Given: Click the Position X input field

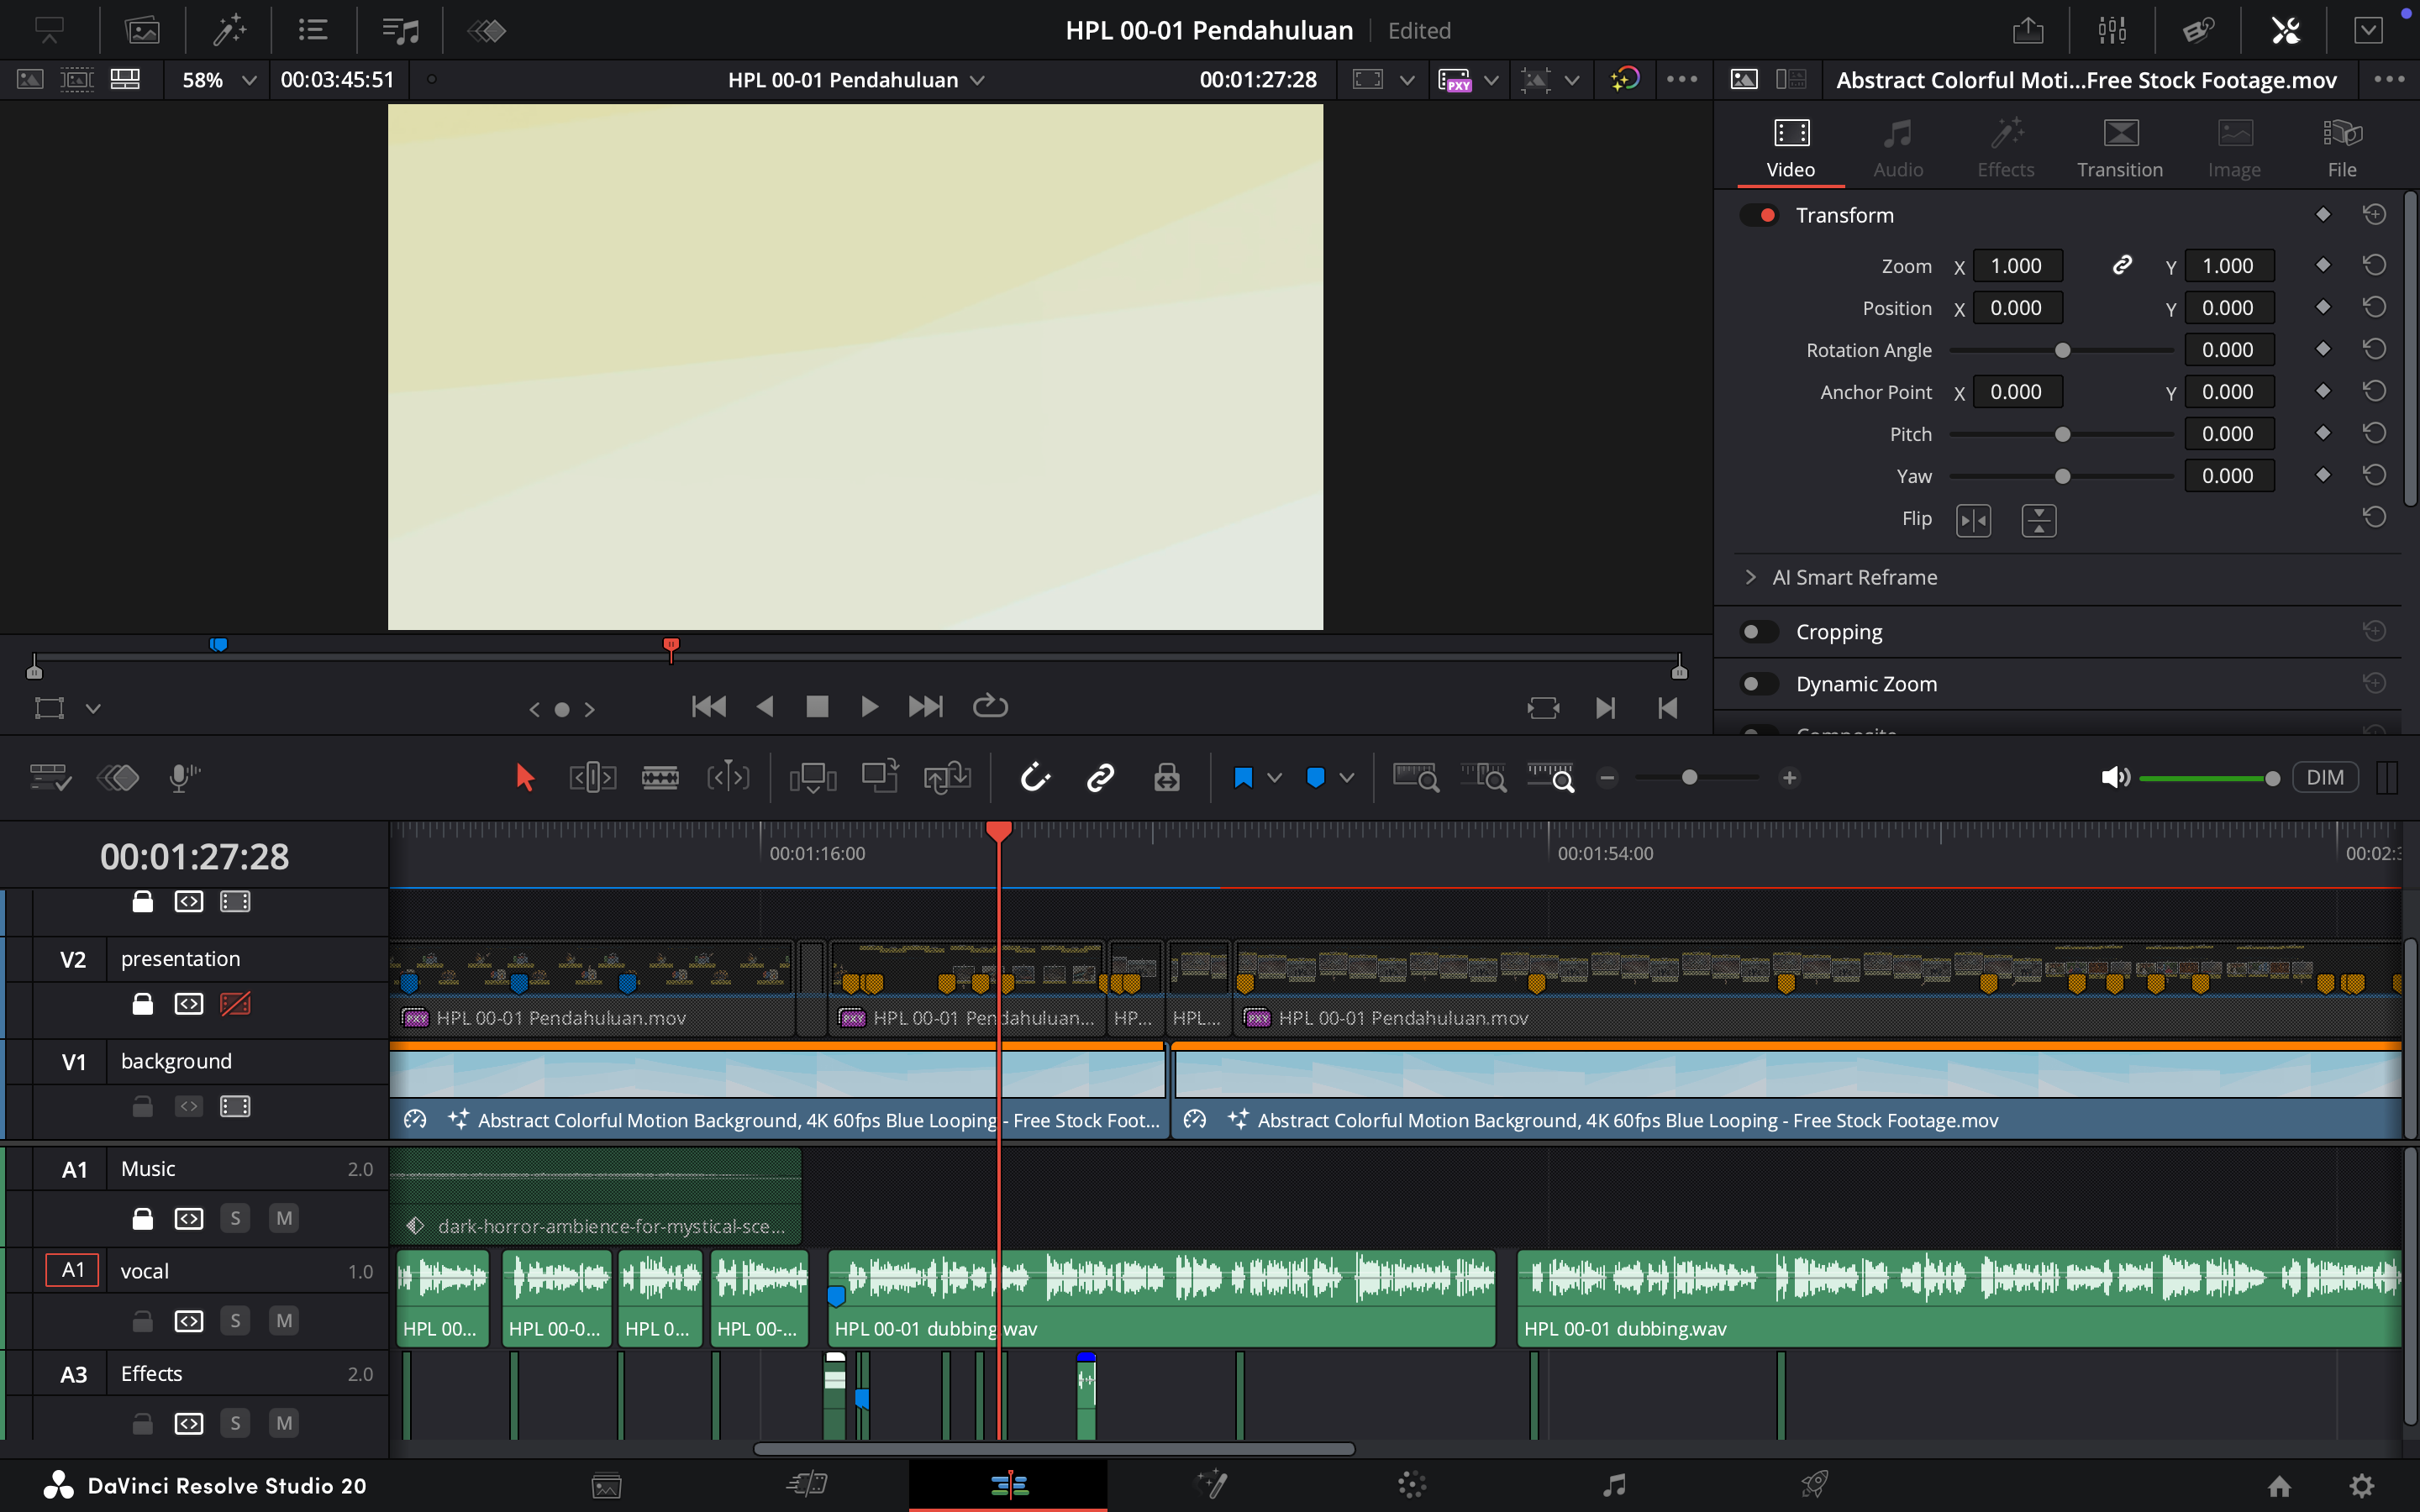Looking at the screenshot, I should (x=2016, y=308).
